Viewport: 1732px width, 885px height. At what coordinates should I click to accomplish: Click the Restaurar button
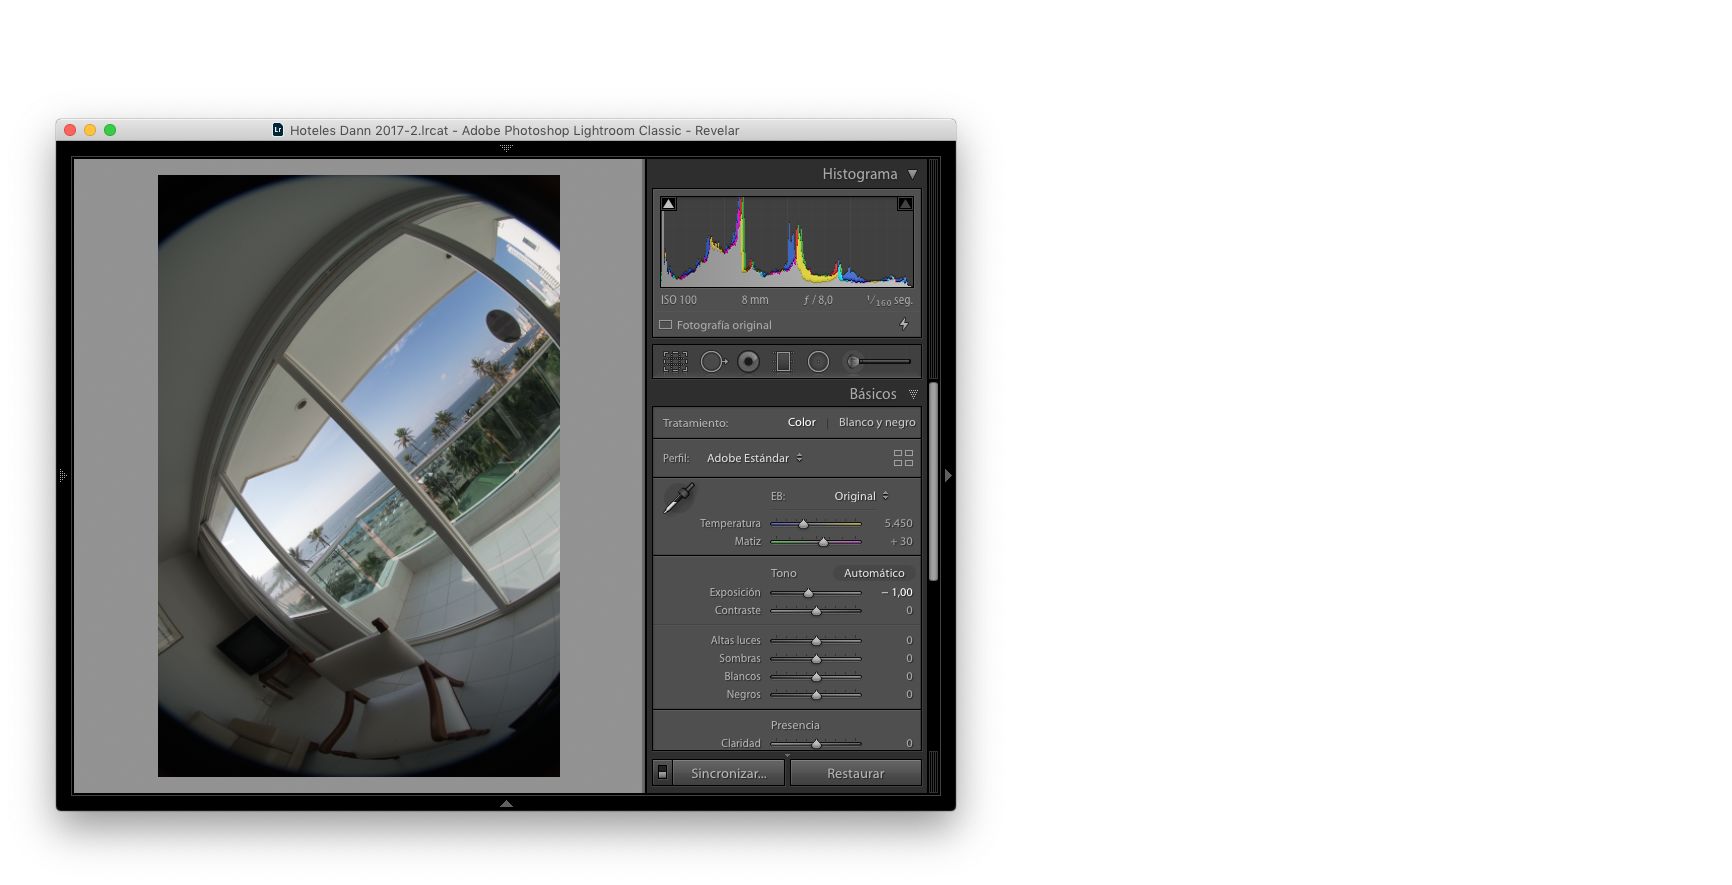coord(855,773)
